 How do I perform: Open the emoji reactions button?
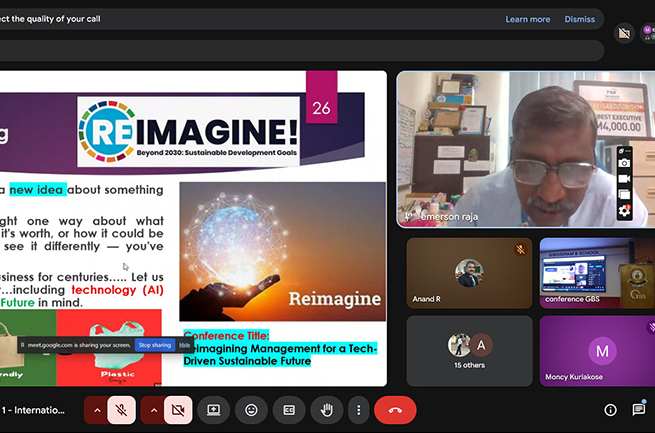tap(251, 409)
